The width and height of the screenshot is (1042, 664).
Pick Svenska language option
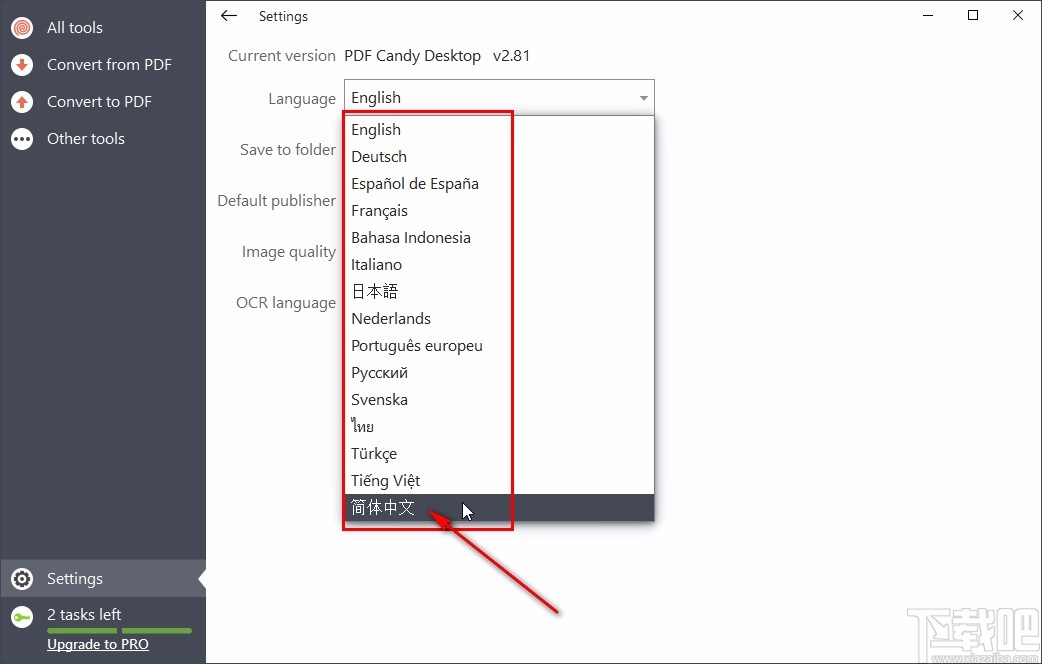coord(499,399)
